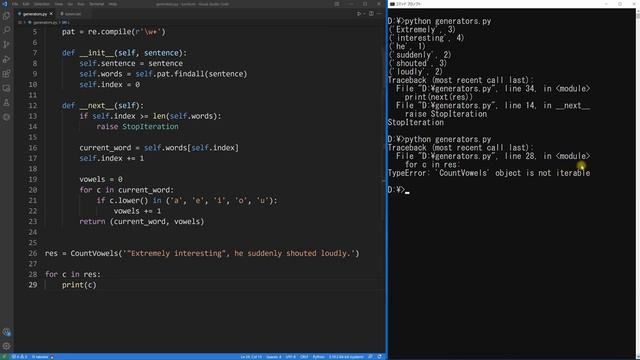Image resolution: width=640 pixels, height=360 pixels.
Task: Click the remote window indicator in status bar
Action: point(4,357)
